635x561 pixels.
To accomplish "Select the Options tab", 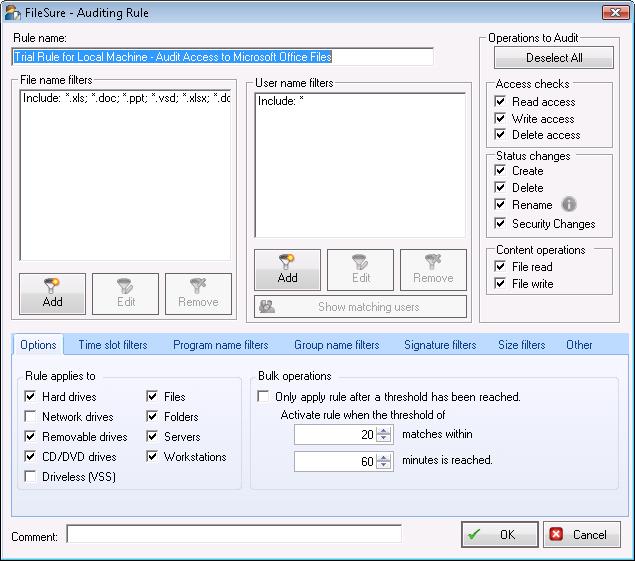I will 38,345.
